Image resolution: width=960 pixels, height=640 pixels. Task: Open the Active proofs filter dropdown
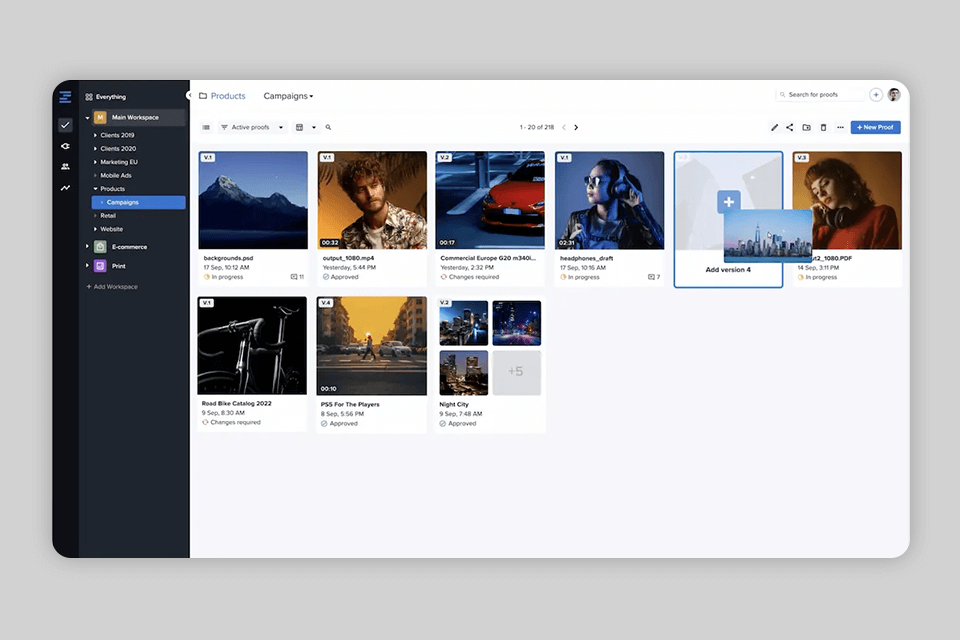click(x=252, y=127)
